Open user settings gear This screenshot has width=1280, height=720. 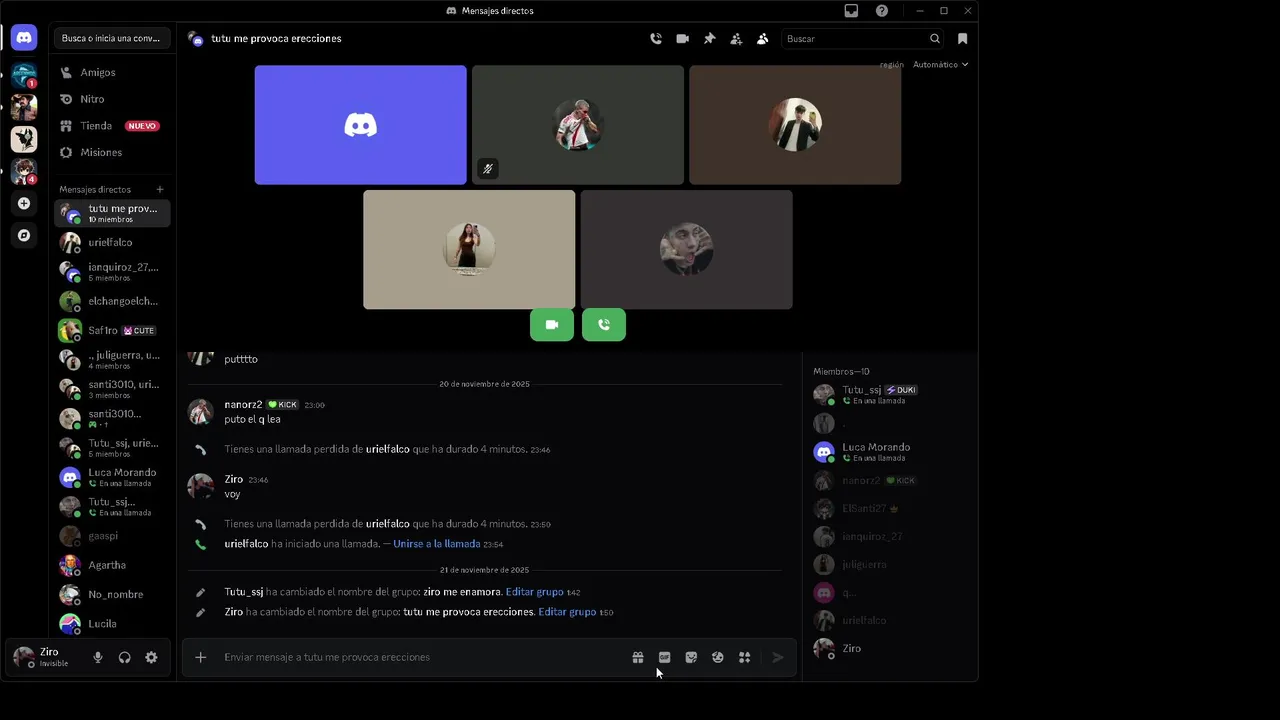tap(151, 658)
